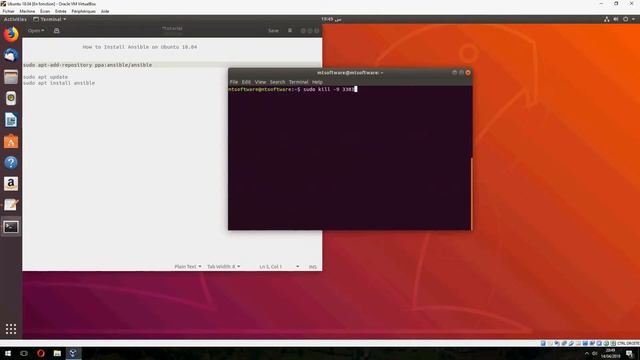
Task: Click Windows taskbar clock and date
Action: 610,353
